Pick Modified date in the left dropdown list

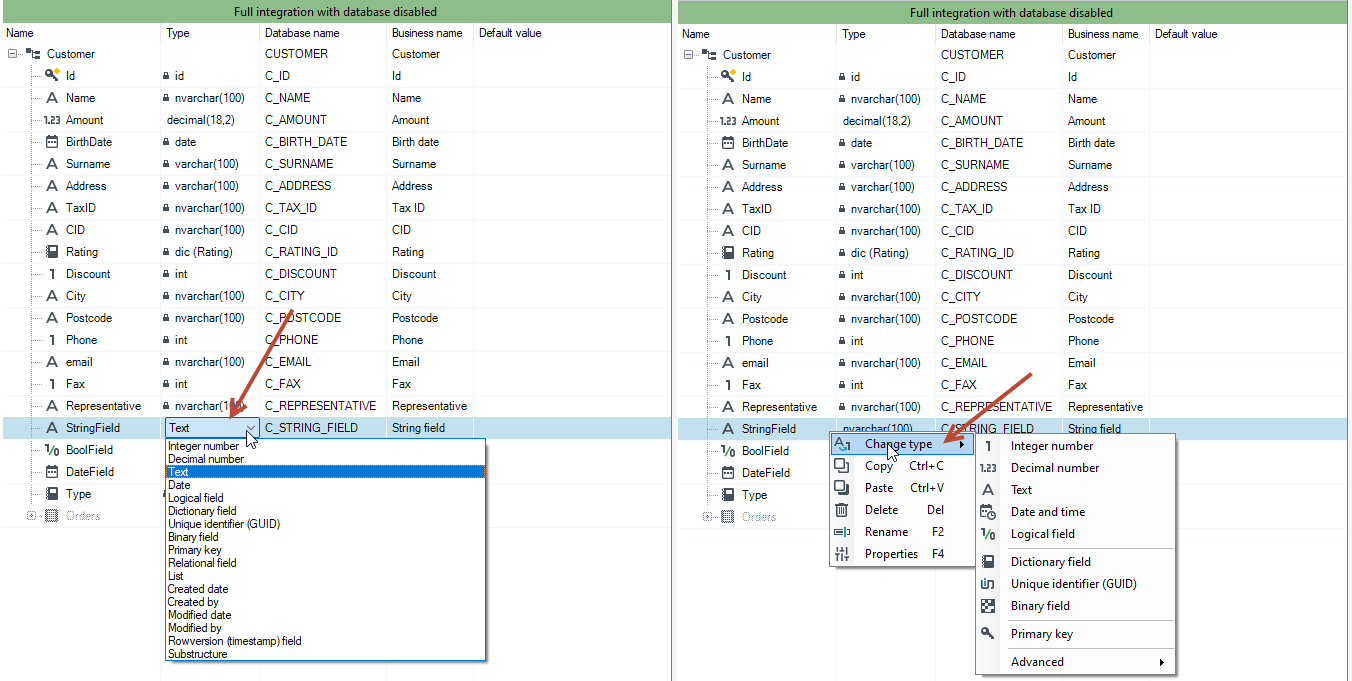(325, 615)
